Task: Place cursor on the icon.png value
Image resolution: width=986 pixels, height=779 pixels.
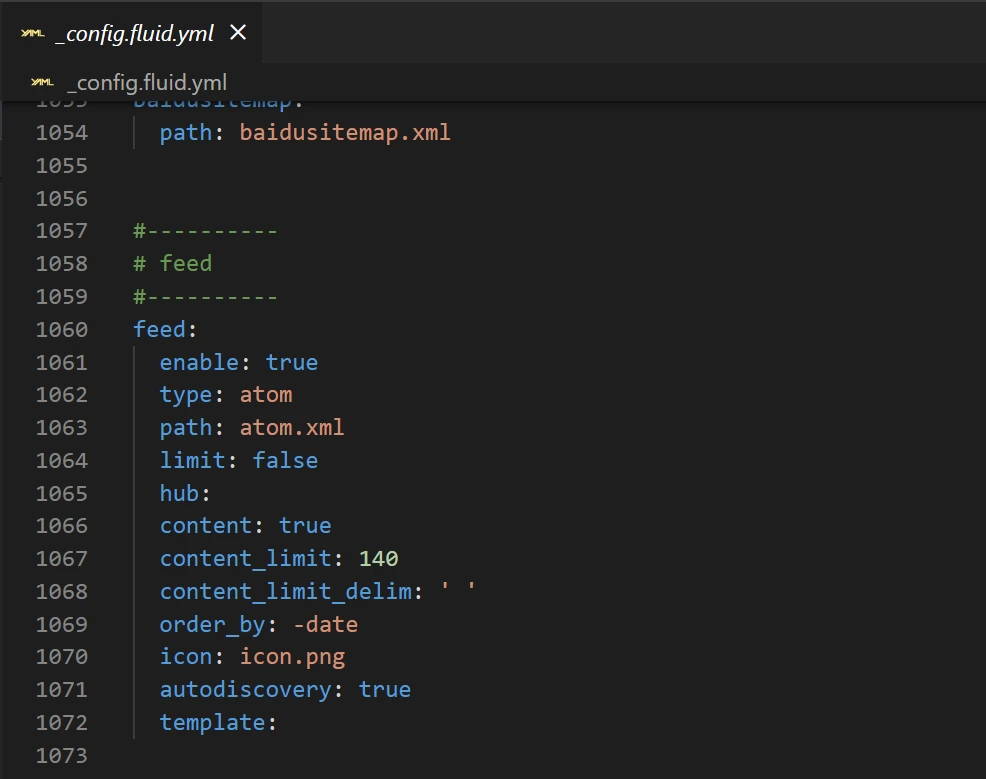Action: 292,656
